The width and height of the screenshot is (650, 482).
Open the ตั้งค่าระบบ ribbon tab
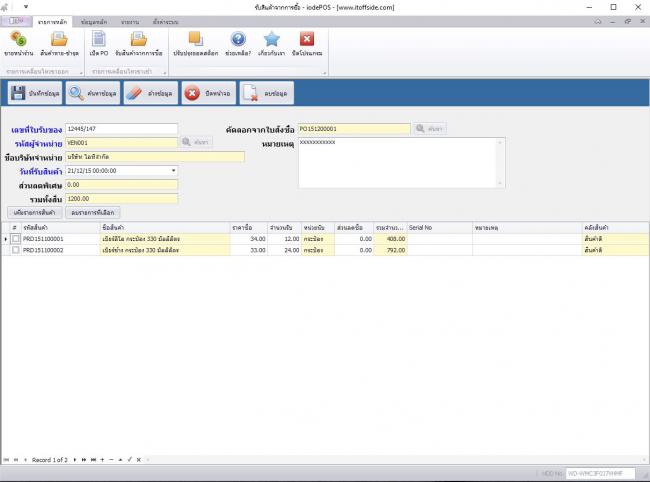(166, 20)
